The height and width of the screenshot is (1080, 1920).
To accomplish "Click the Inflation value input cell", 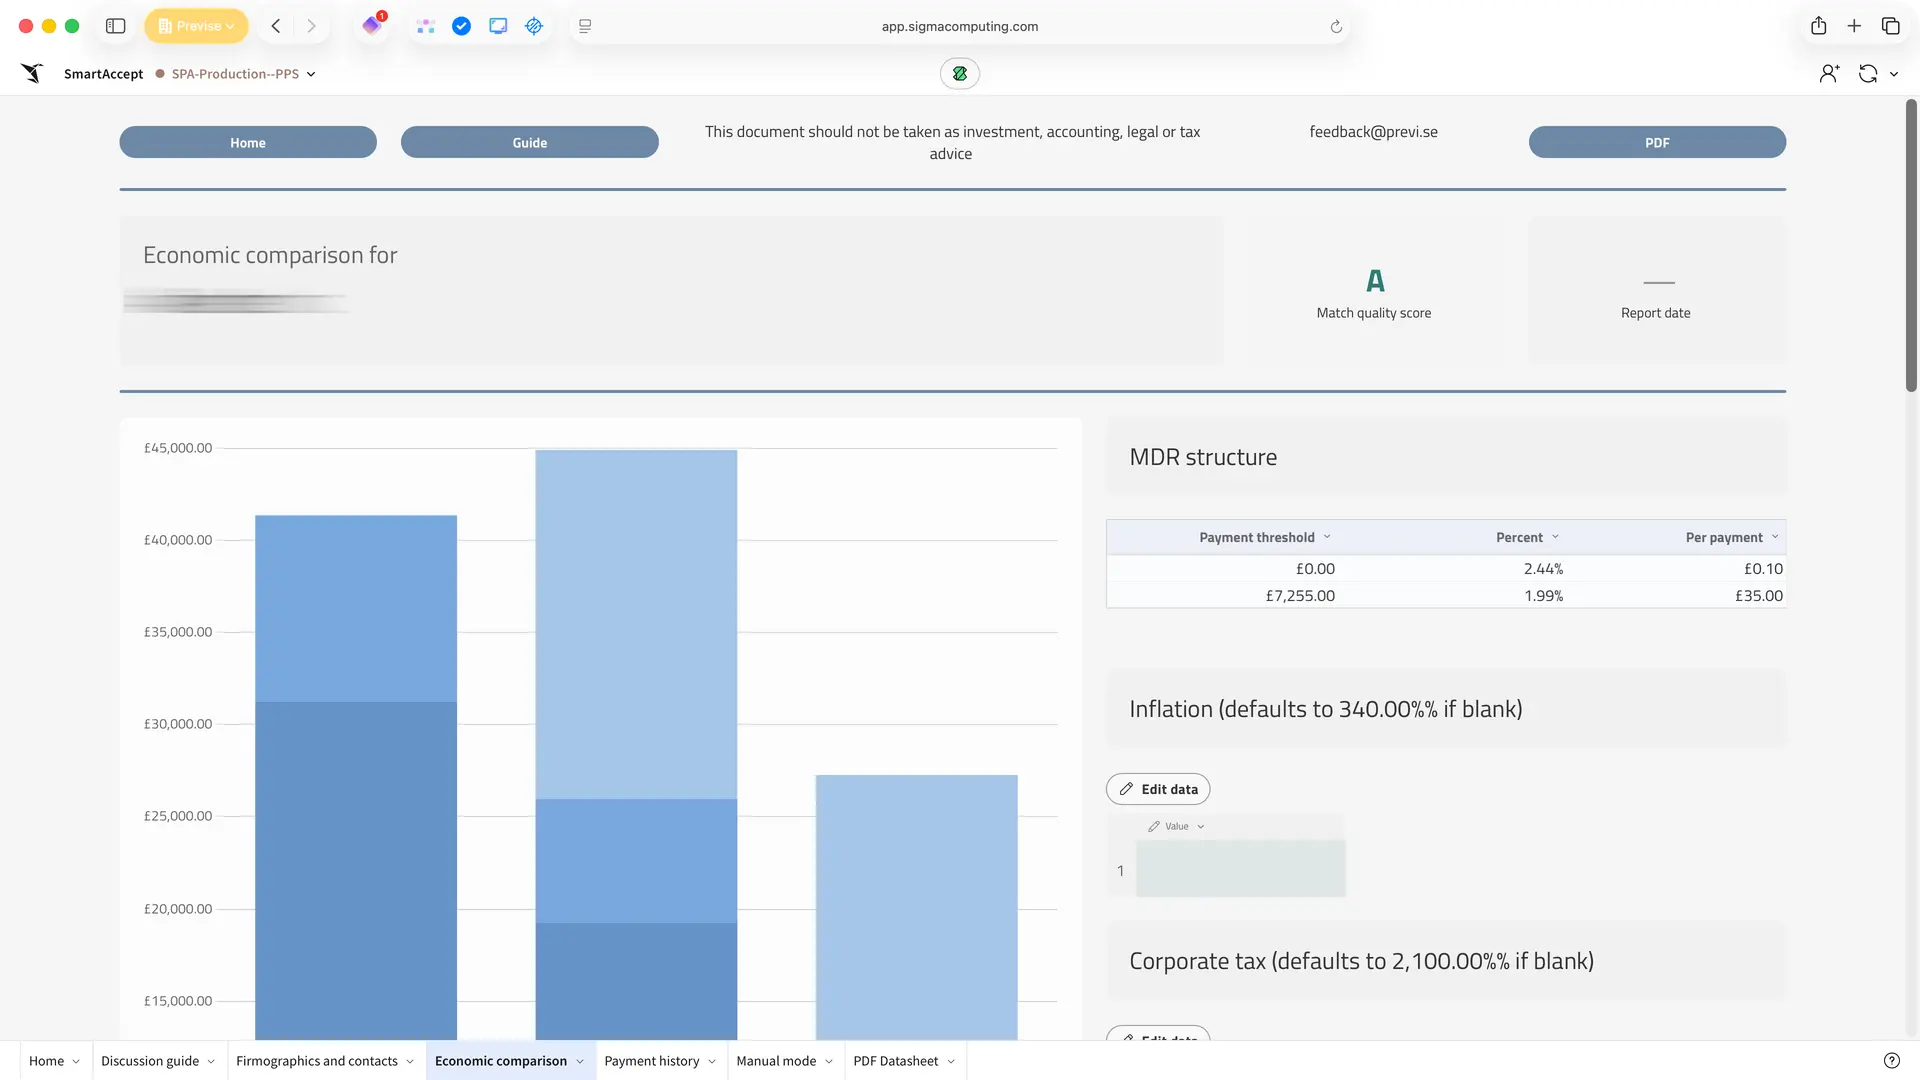I will pyautogui.click(x=1240, y=869).
